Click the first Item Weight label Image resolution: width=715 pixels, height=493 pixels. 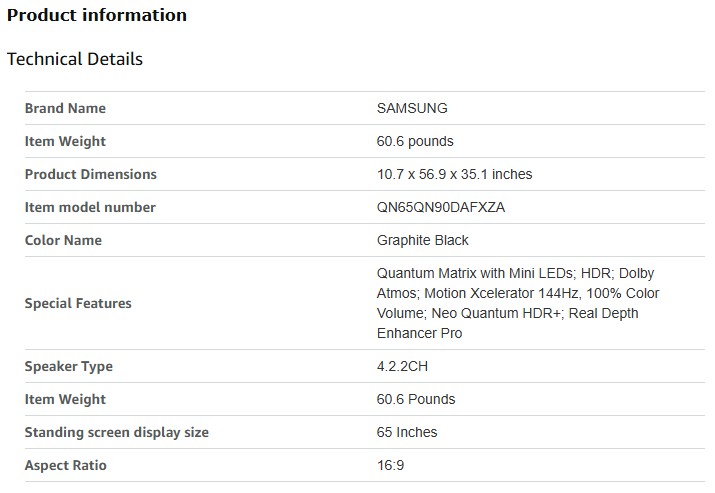click(x=65, y=141)
